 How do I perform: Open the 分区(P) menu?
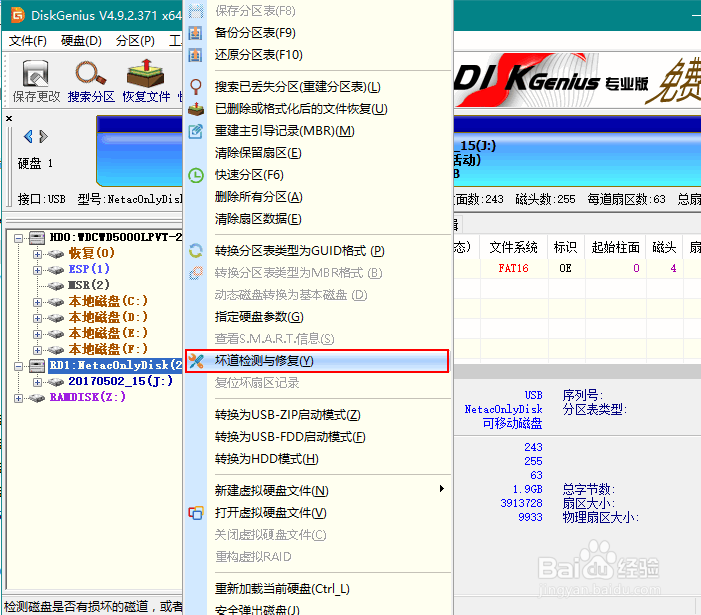pos(135,41)
